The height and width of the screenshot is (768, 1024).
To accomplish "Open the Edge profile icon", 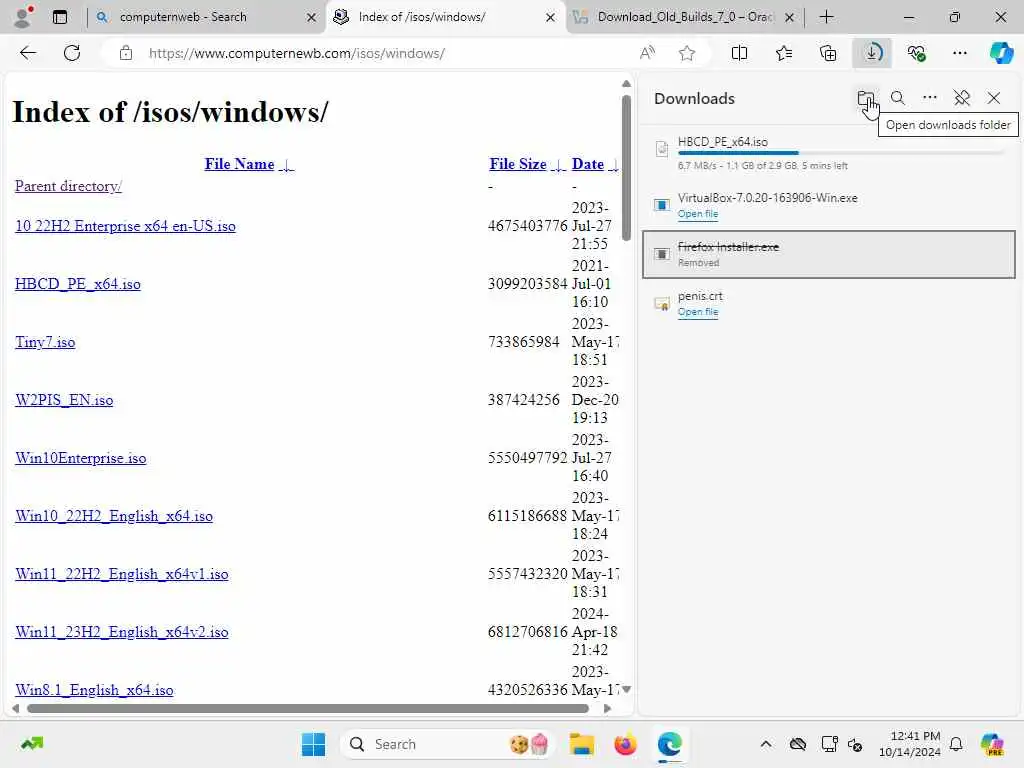I will pos(23,16).
